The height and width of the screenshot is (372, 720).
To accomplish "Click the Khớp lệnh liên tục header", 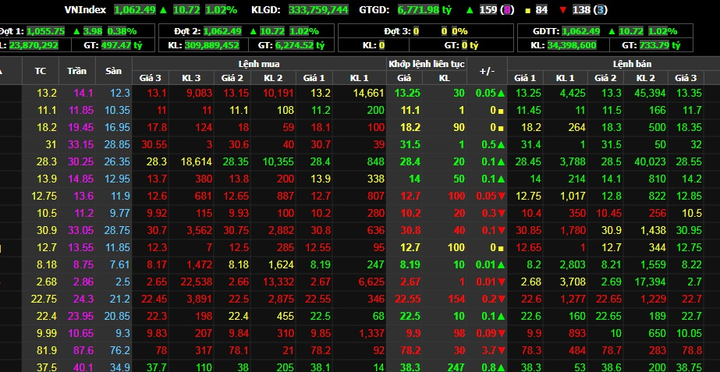I will point(427,64).
